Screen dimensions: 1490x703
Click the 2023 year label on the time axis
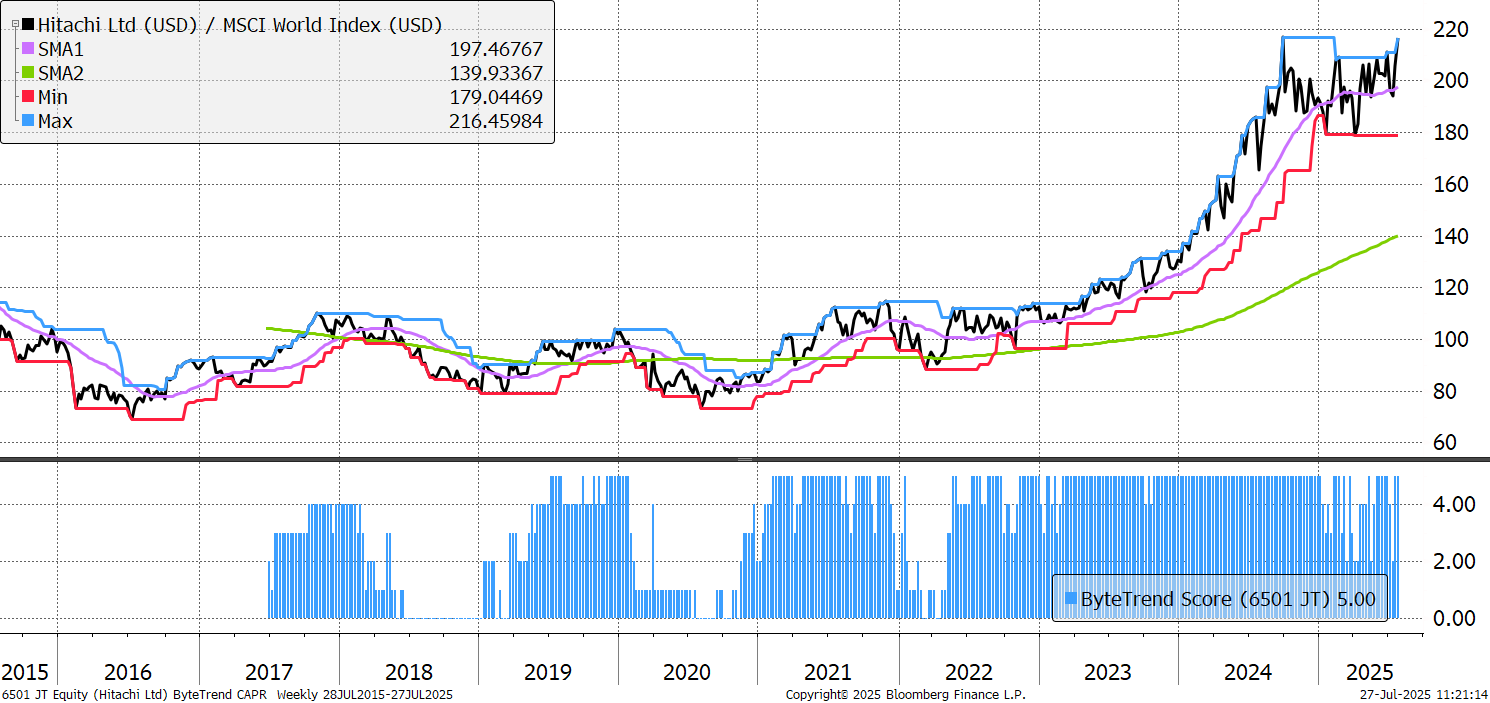coord(1108,671)
